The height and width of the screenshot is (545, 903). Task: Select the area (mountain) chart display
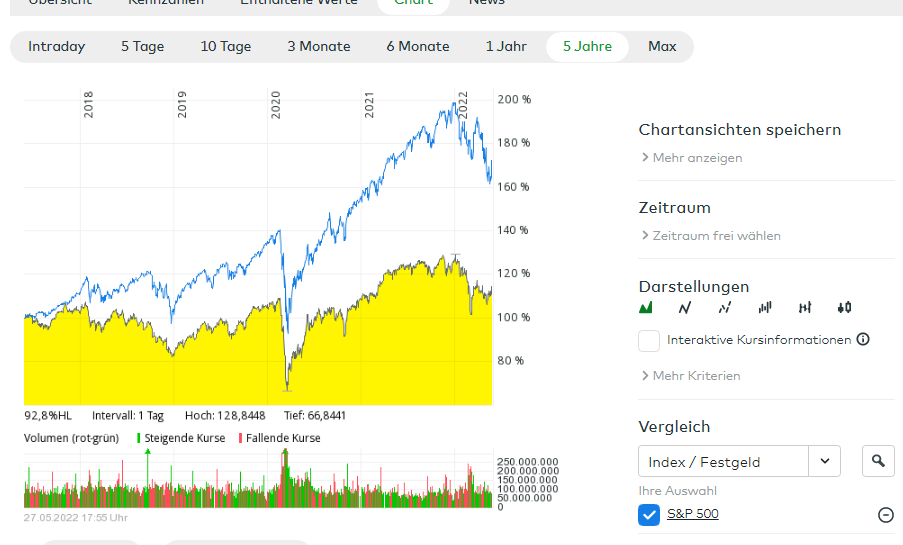645,307
